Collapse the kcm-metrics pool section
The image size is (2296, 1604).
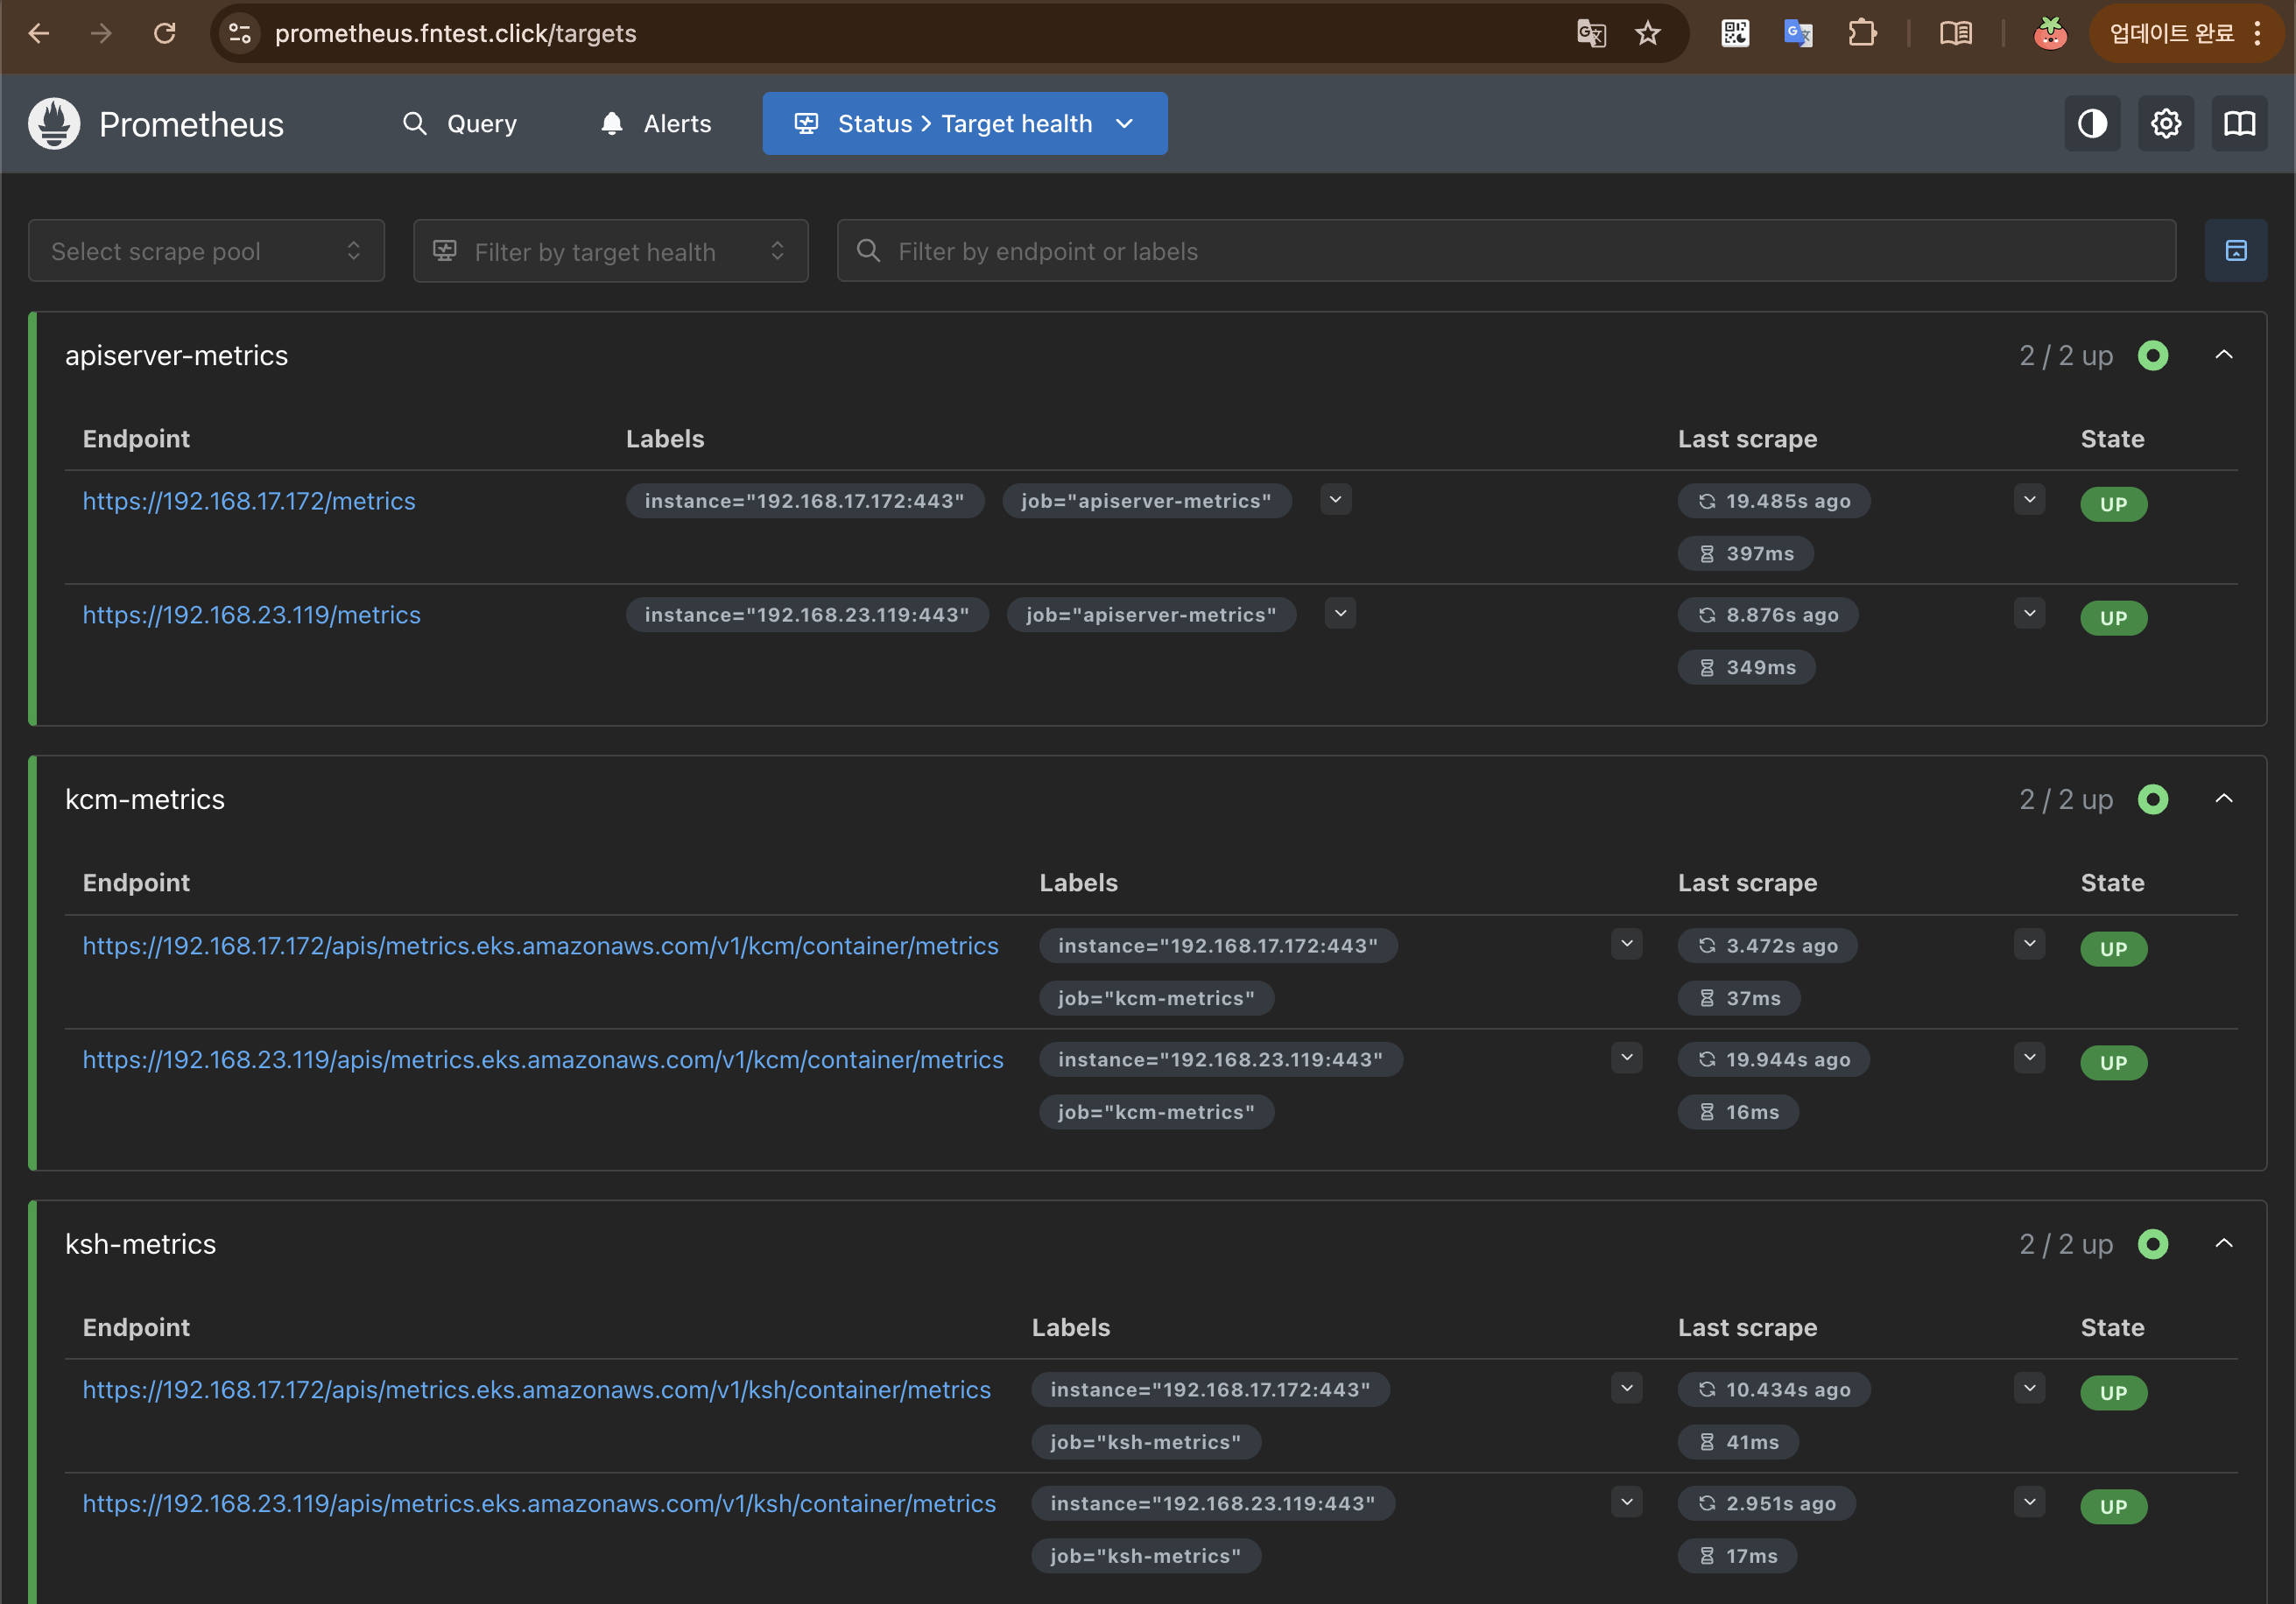[x=2223, y=799]
